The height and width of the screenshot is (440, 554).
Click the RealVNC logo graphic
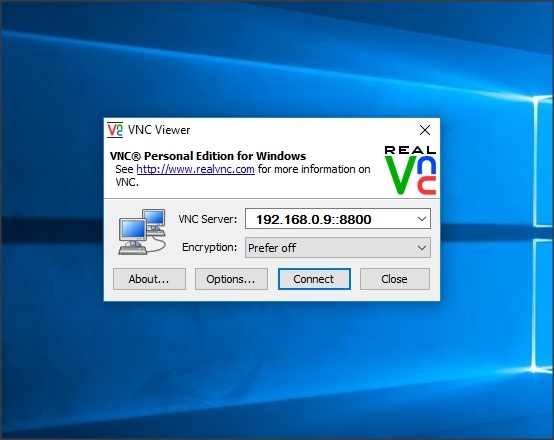click(410, 170)
